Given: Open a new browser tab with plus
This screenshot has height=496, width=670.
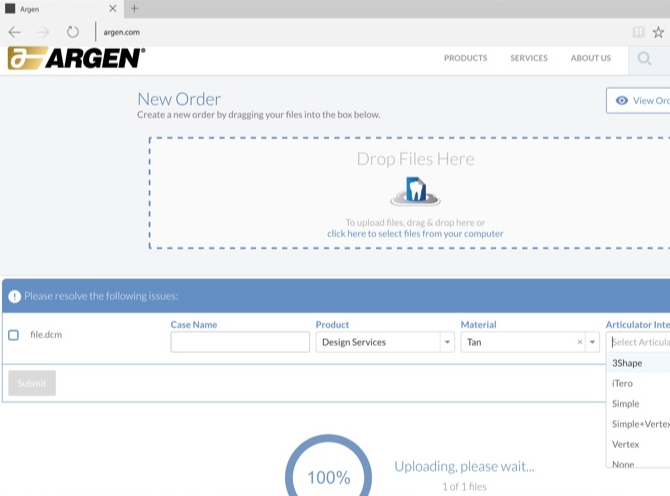Looking at the screenshot, I should [135, 9].
